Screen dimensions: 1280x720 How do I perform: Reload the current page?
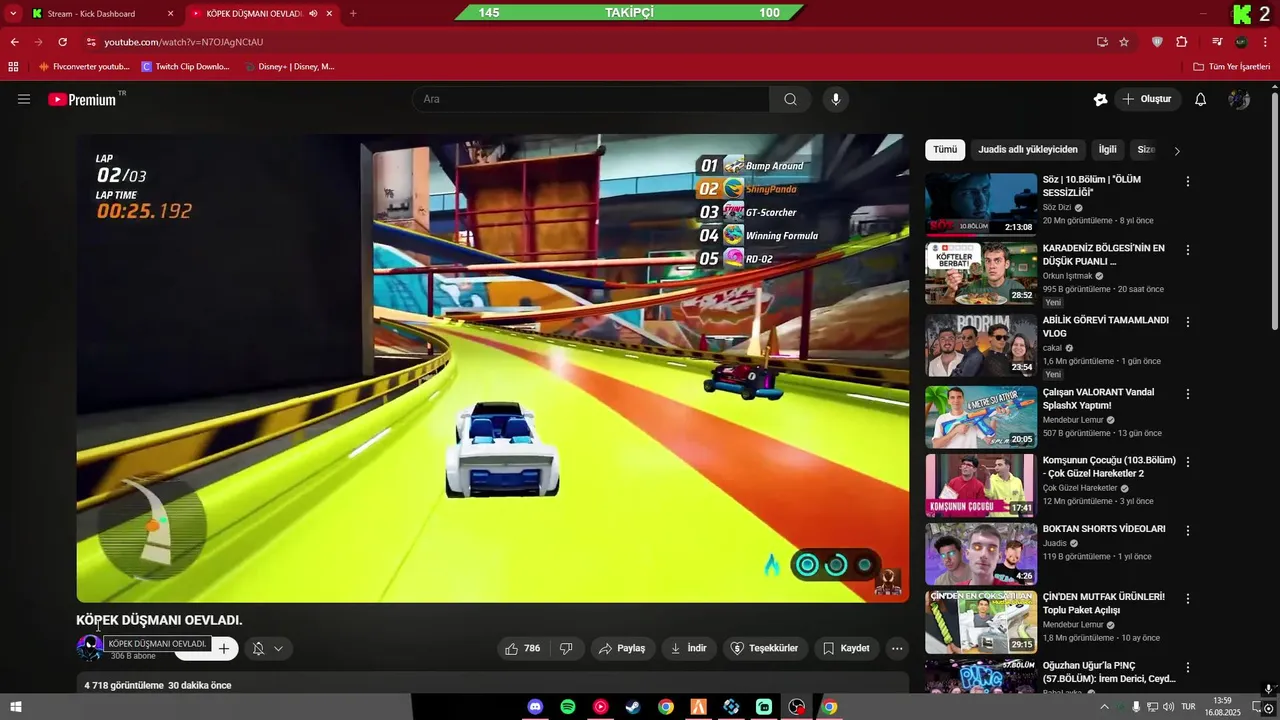[62, 42]
